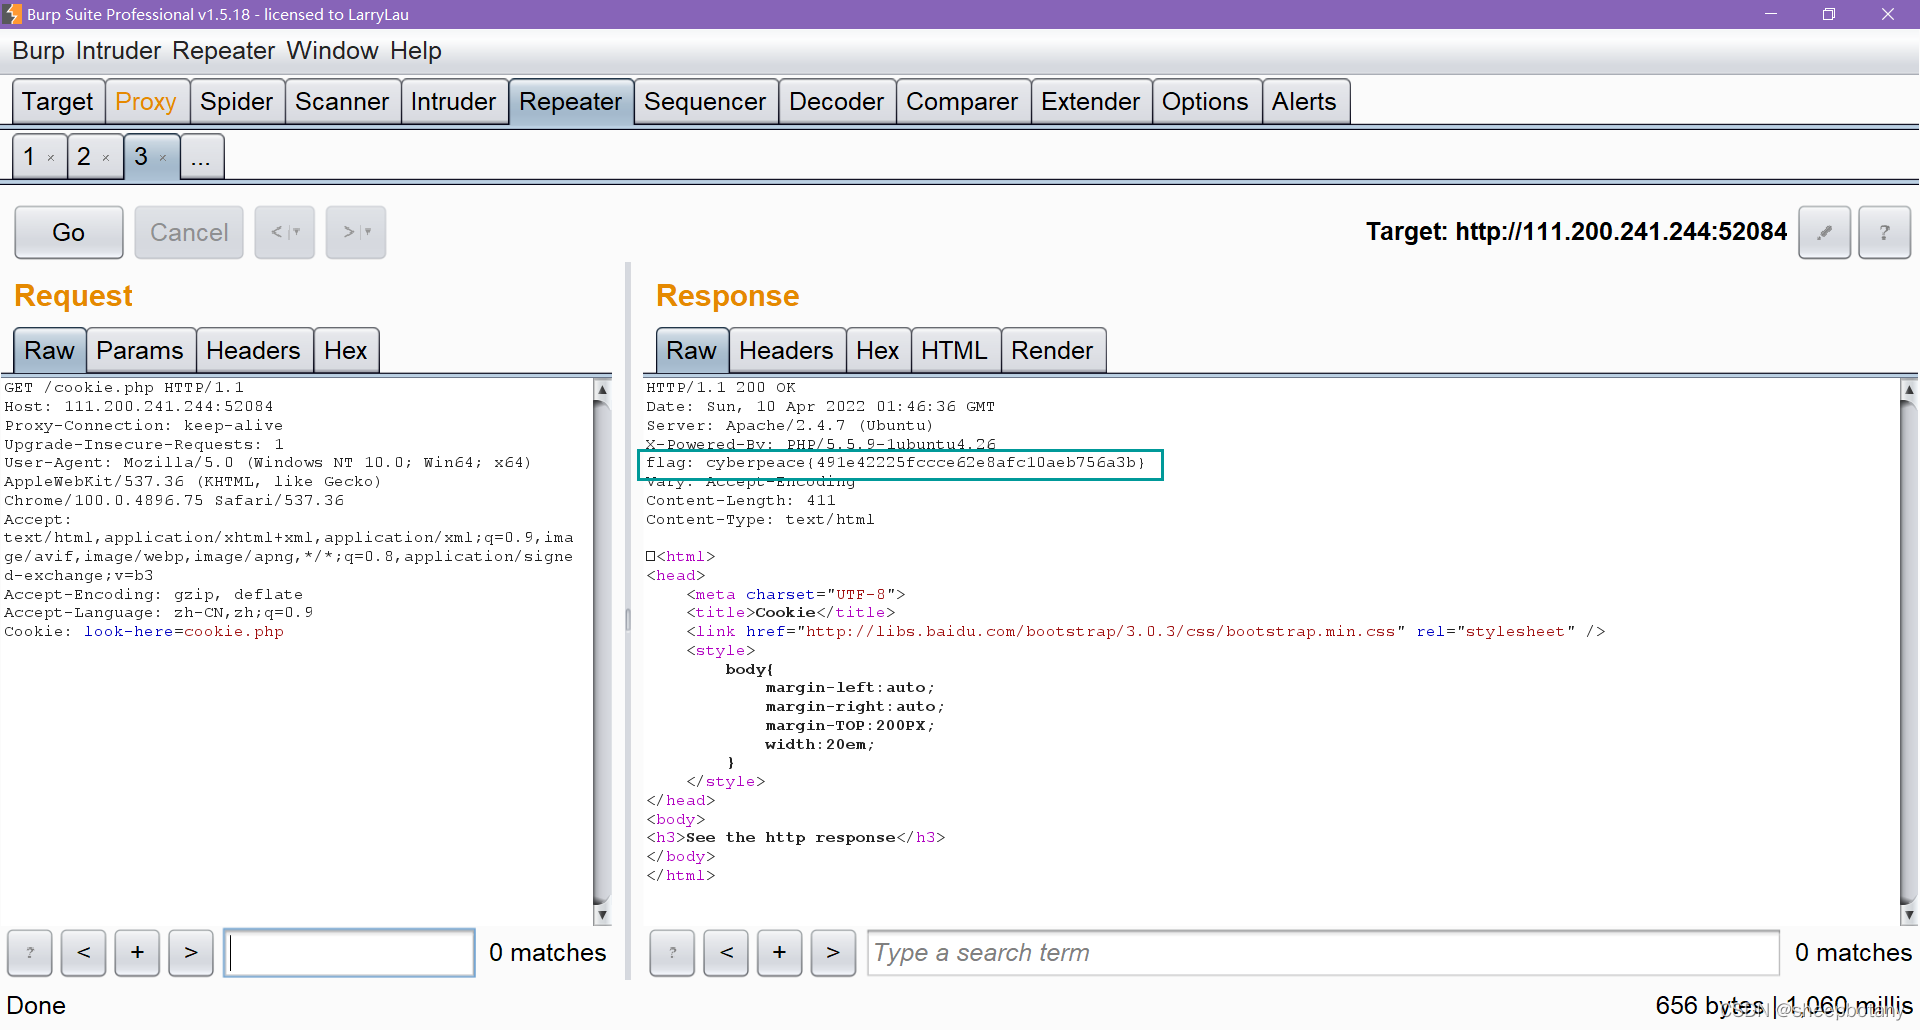Click the plus options button in response search
1920x1030 pixels.
(779, 952)
